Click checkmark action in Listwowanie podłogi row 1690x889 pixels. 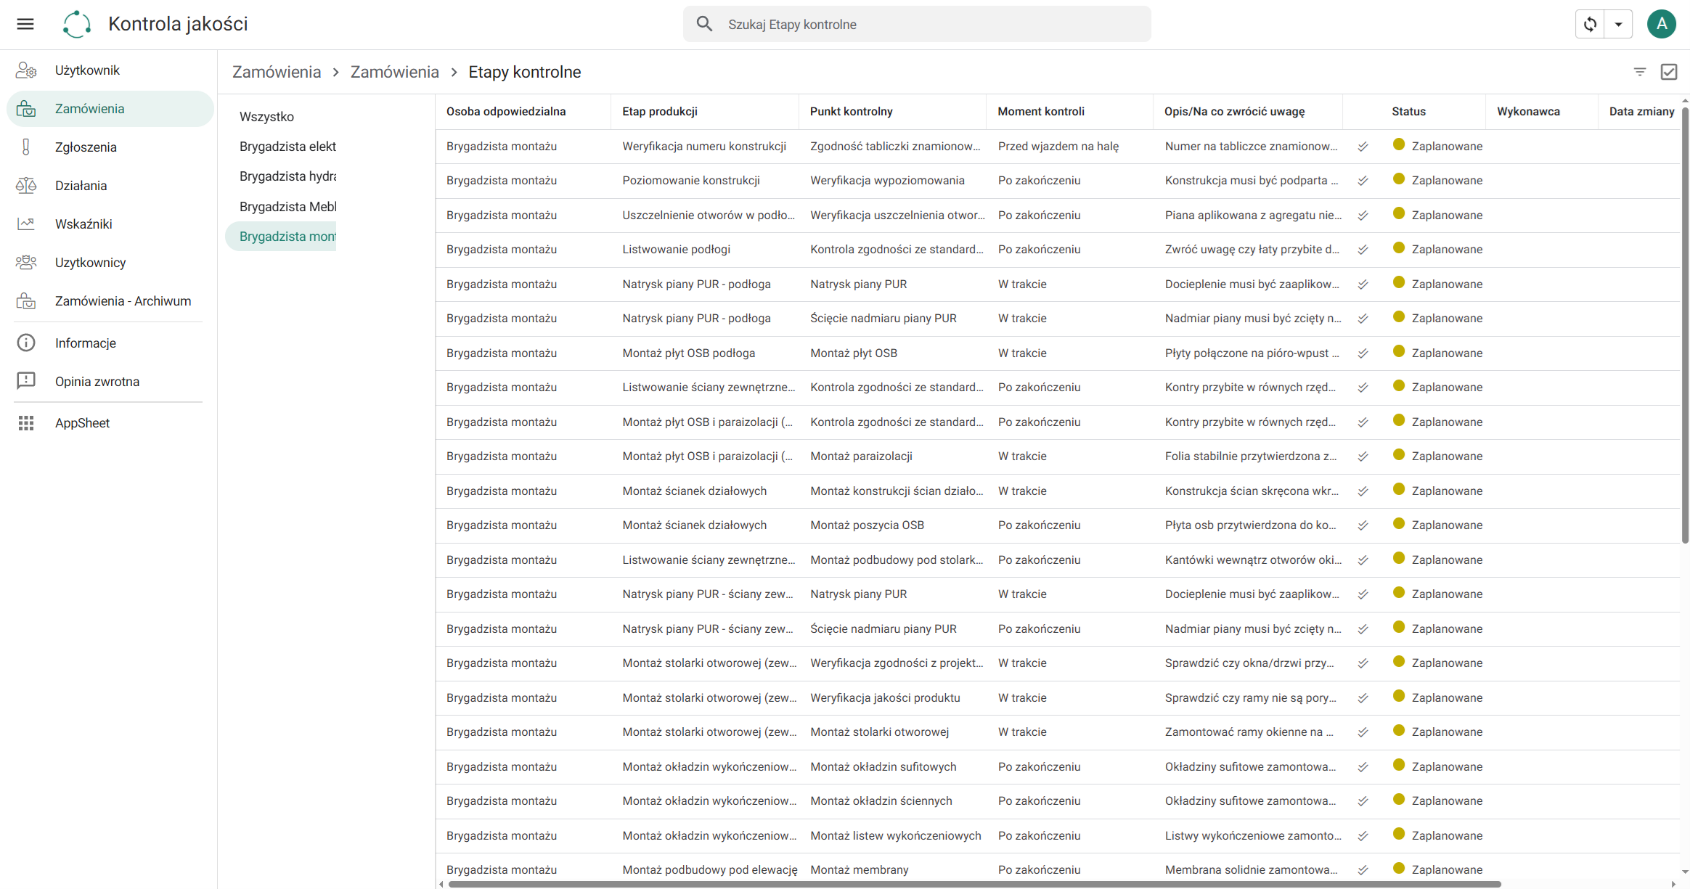1362,250
